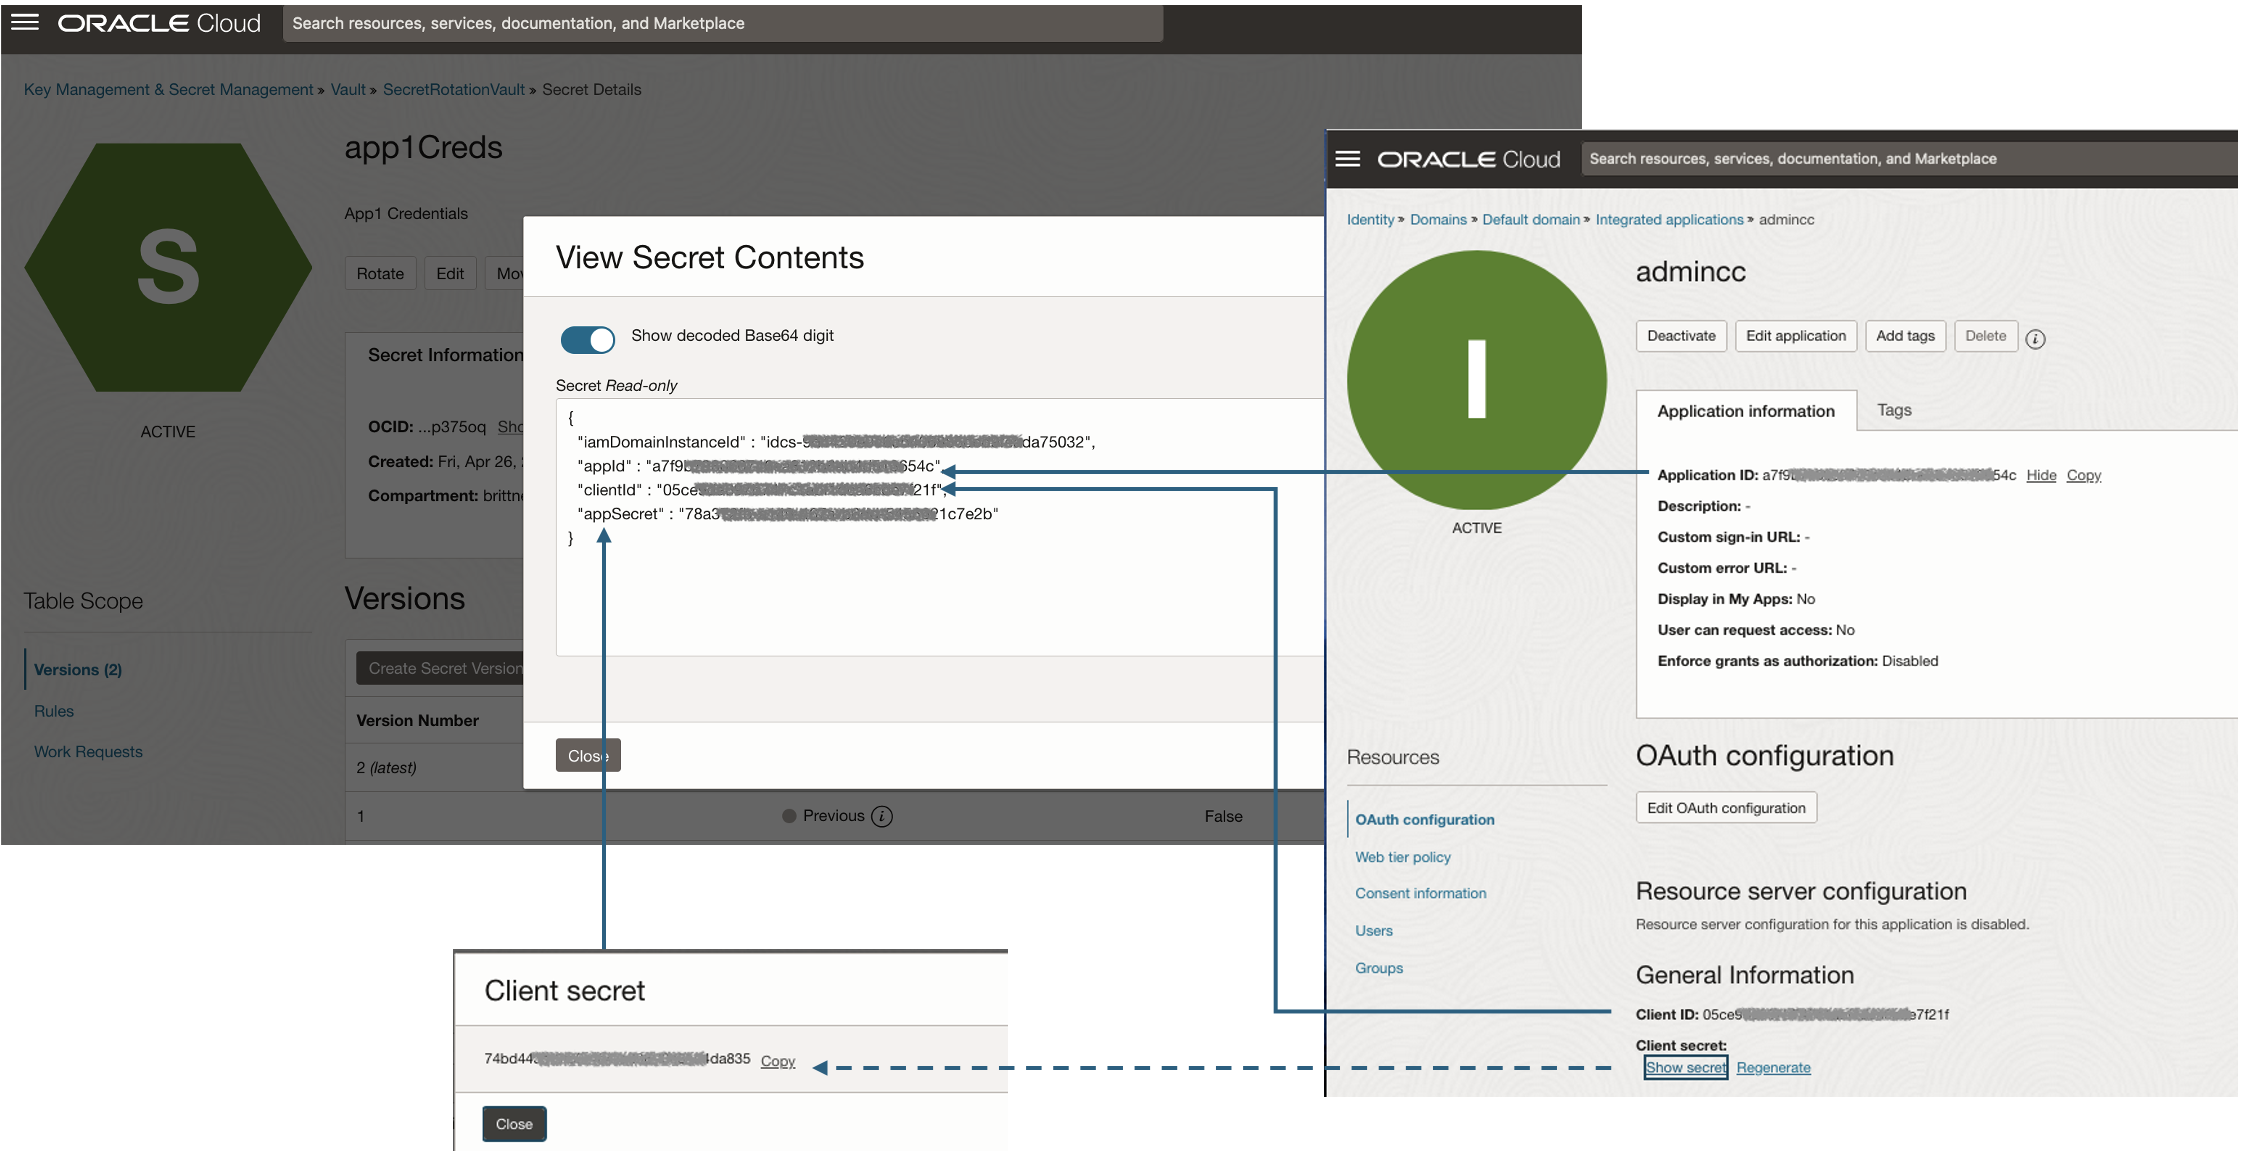
Task: Close the Client secret dialog
Action: [x=514, y=1124]
